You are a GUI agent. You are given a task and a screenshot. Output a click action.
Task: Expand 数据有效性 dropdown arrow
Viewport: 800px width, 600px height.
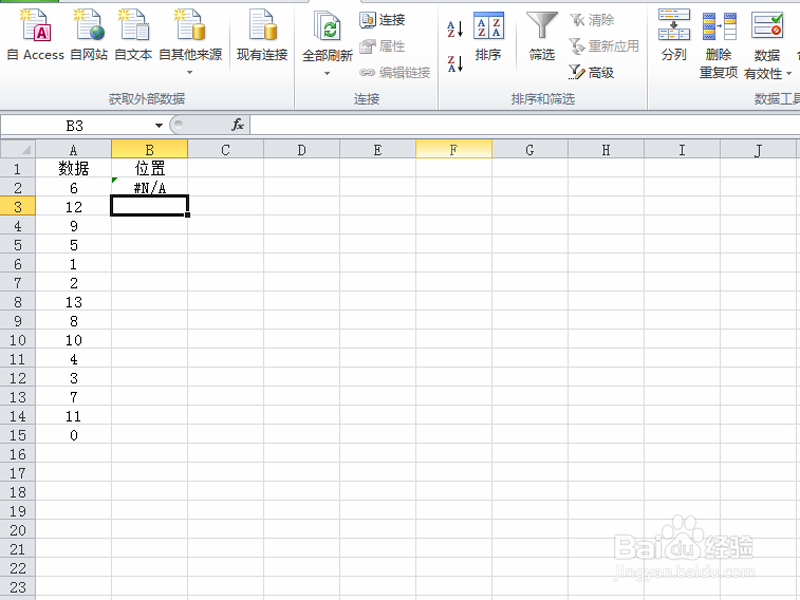pos(789,74)
